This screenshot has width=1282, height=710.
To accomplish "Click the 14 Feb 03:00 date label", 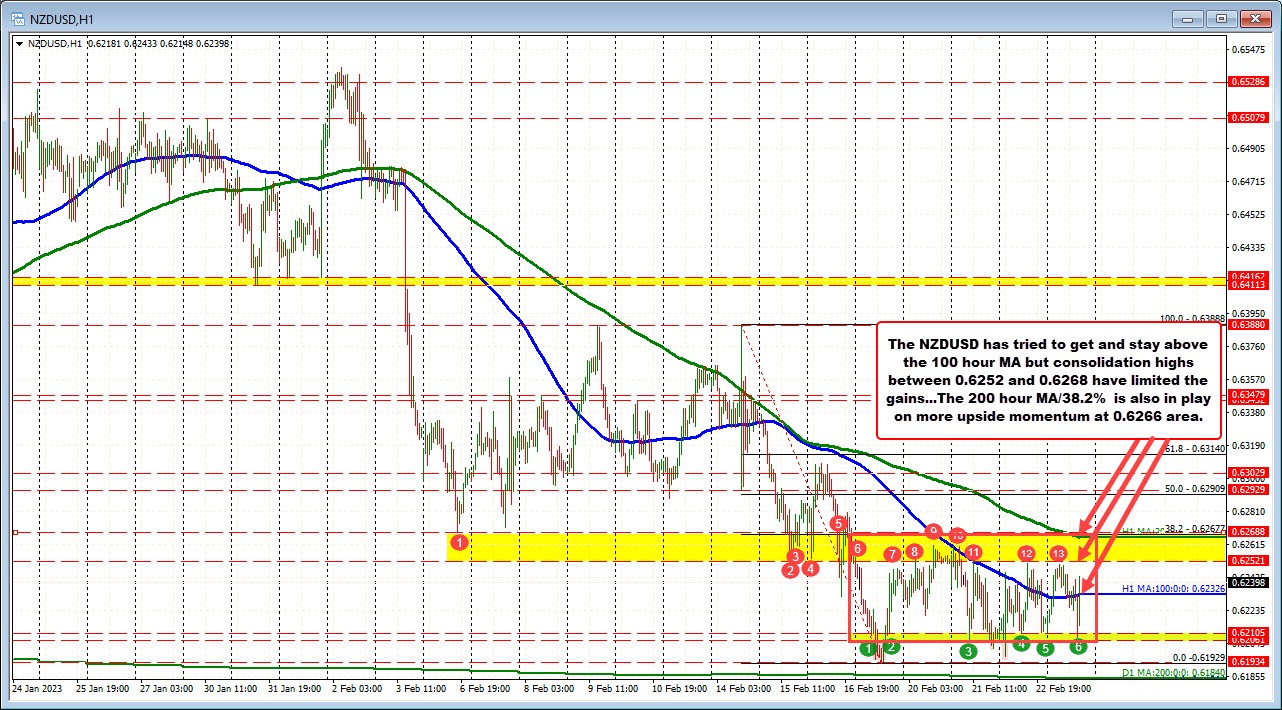I will [x=744, y=689].
